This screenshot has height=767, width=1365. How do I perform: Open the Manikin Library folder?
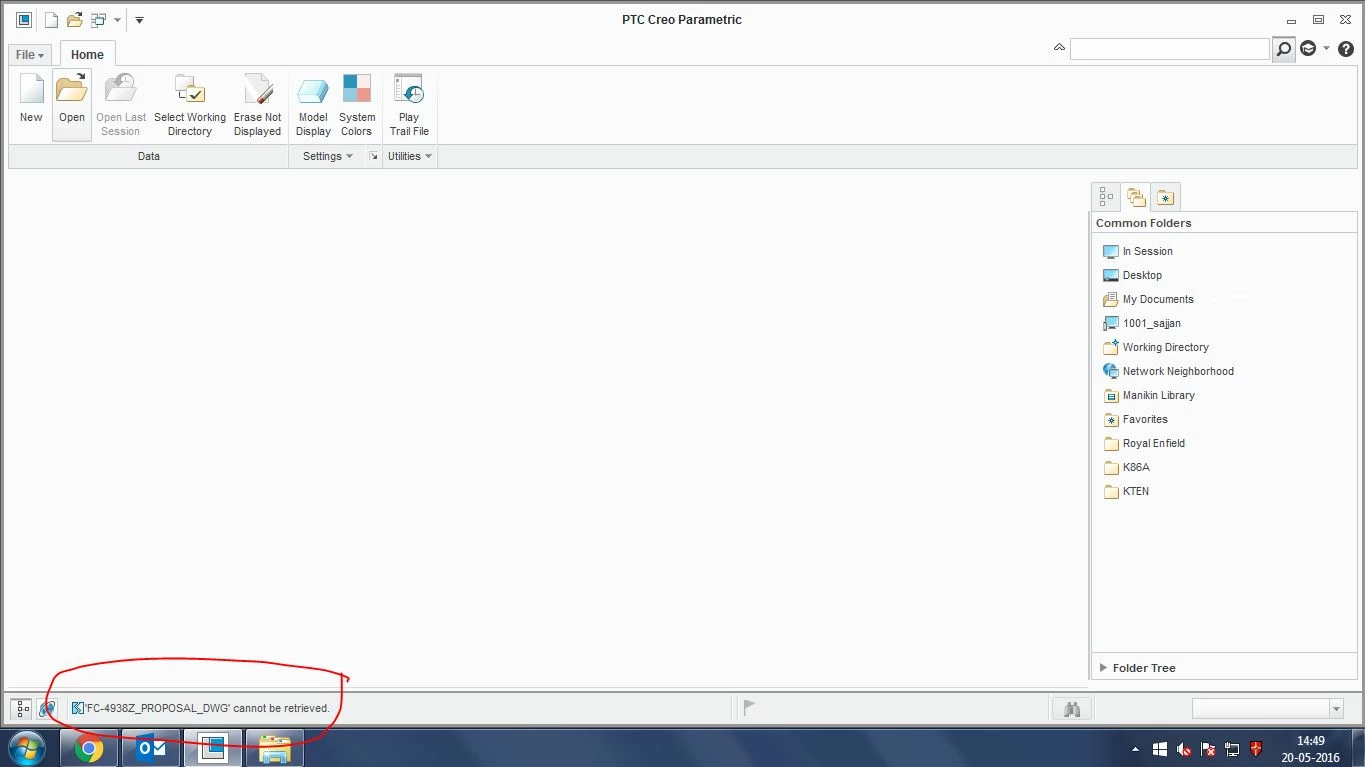[x=1148, y=395]
